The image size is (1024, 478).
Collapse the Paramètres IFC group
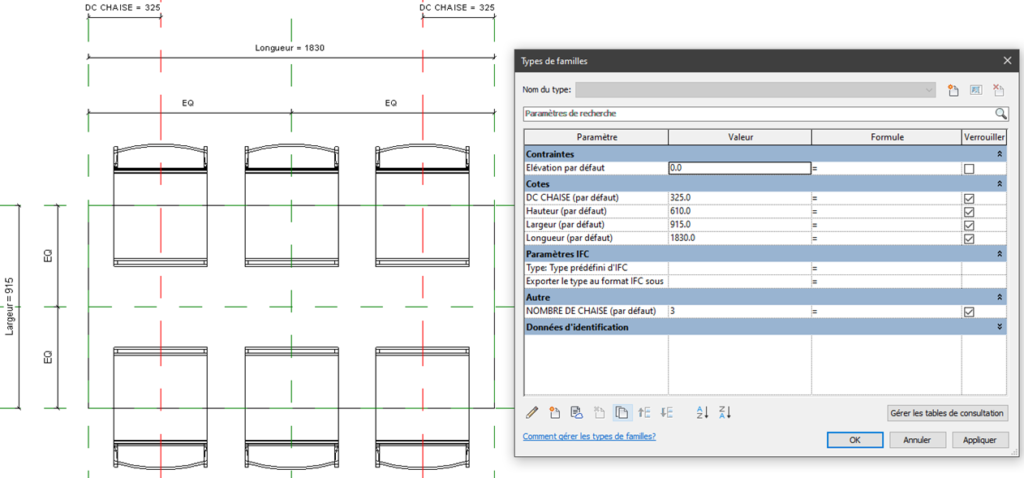coord(1000,255)
